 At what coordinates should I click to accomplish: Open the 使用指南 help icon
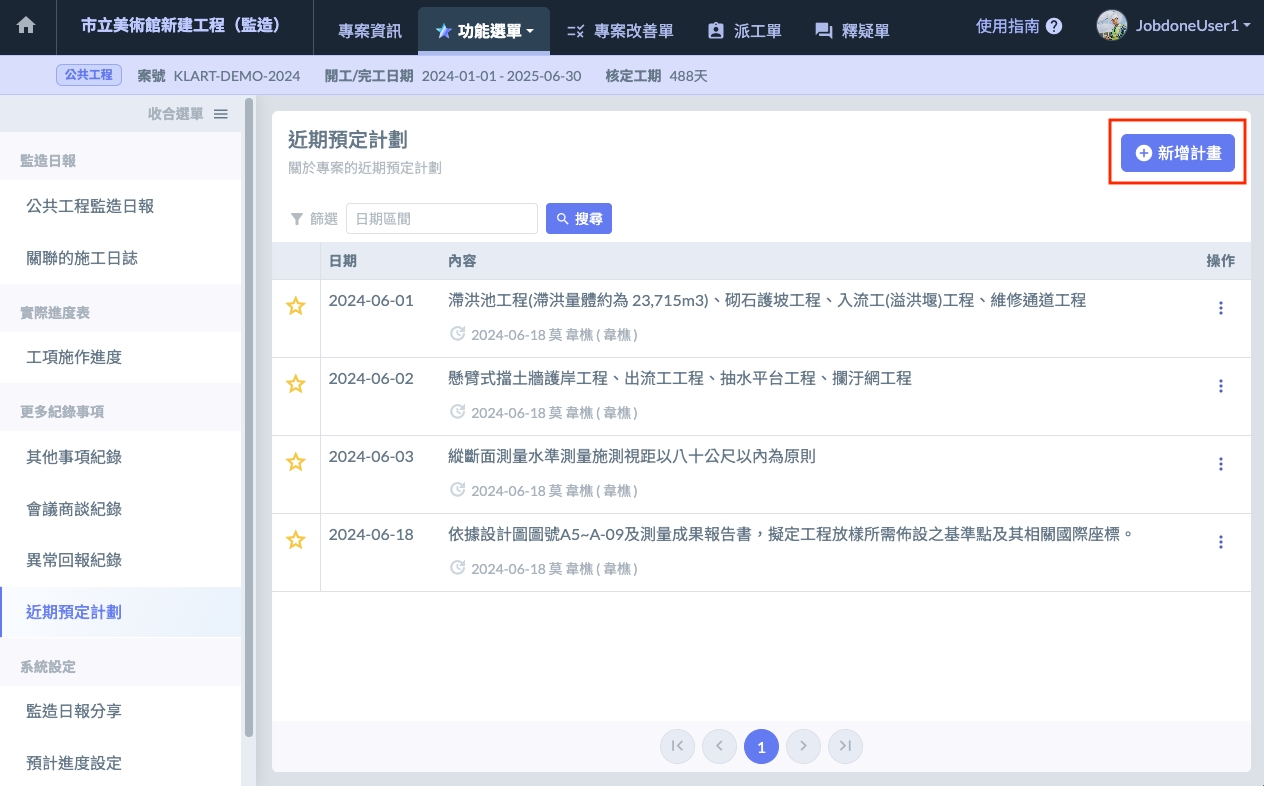(1054, 27)
